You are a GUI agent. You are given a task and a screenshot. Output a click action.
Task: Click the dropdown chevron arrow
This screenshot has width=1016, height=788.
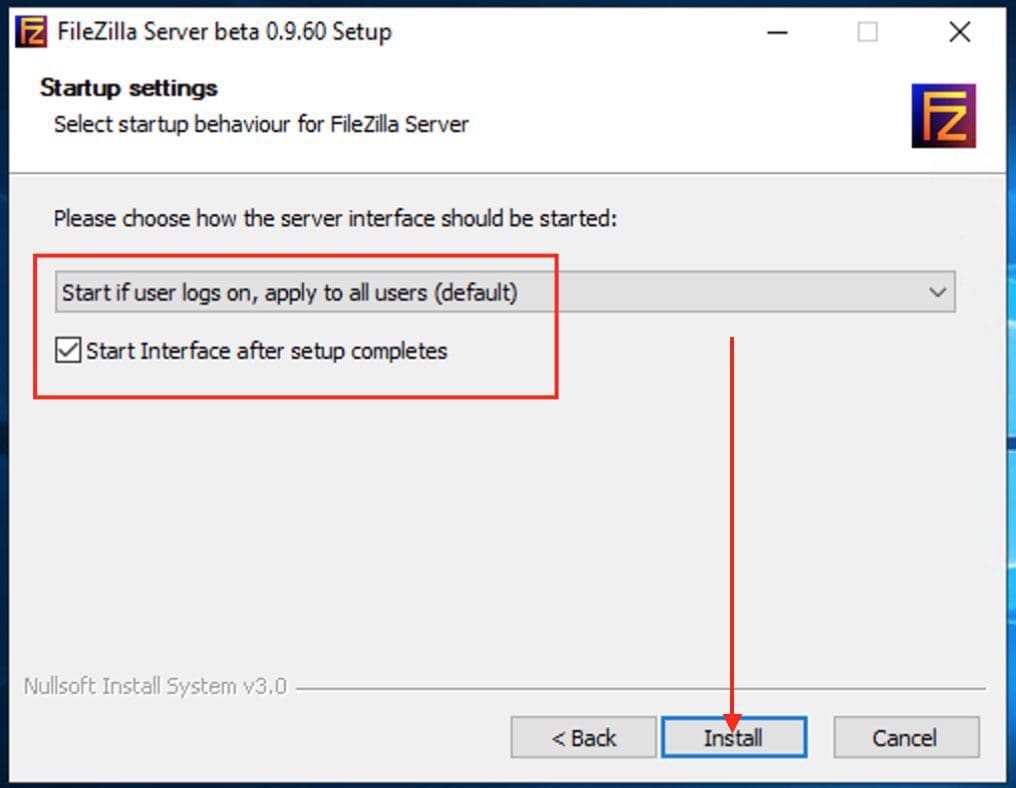point(938,291)
